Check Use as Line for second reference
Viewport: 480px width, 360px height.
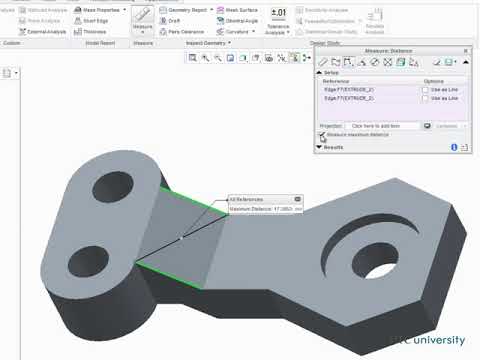point(425,99)
